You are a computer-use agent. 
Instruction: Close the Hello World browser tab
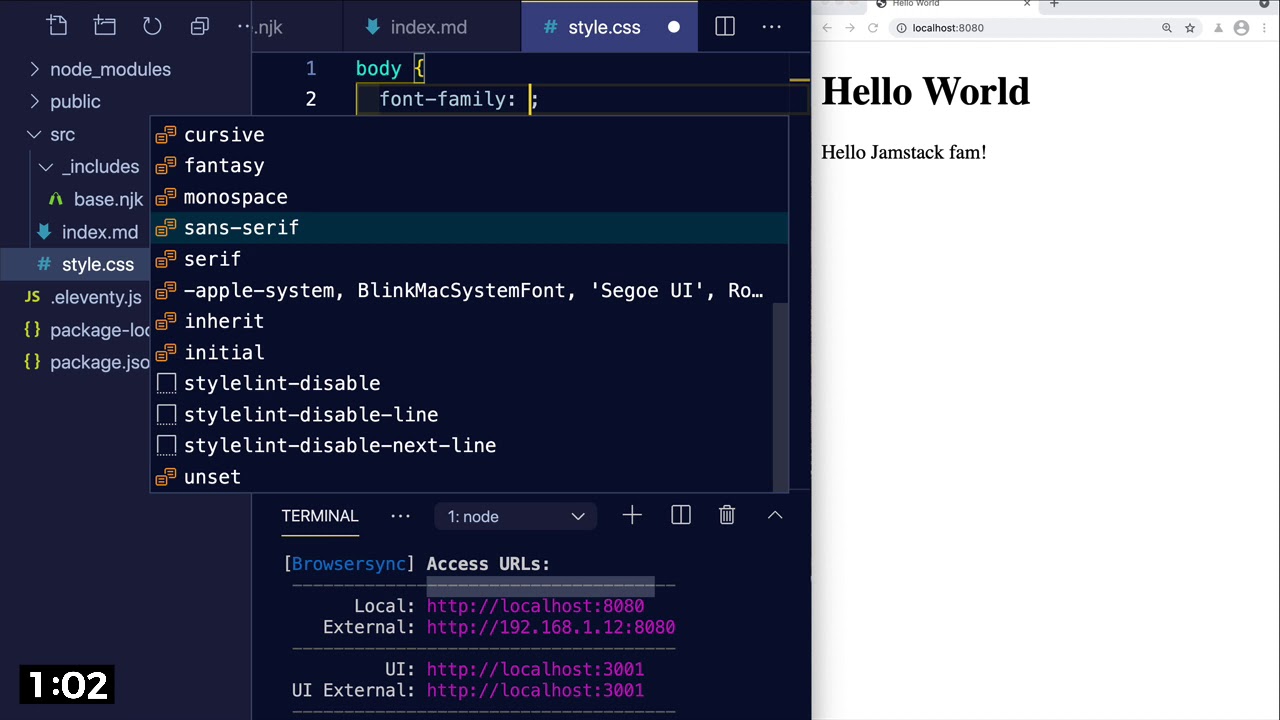click(x=1027, y=4)
